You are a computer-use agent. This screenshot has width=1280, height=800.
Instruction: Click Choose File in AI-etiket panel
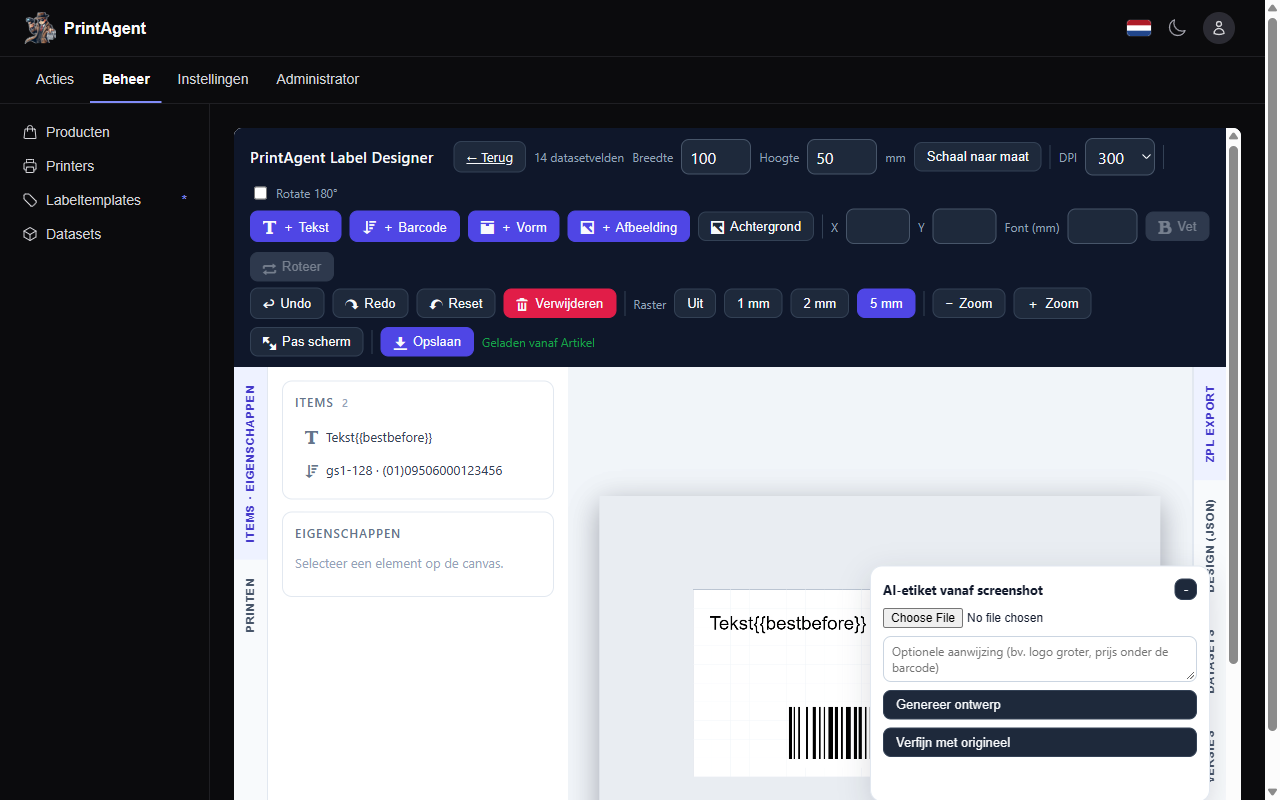click(x=923, y=618)
